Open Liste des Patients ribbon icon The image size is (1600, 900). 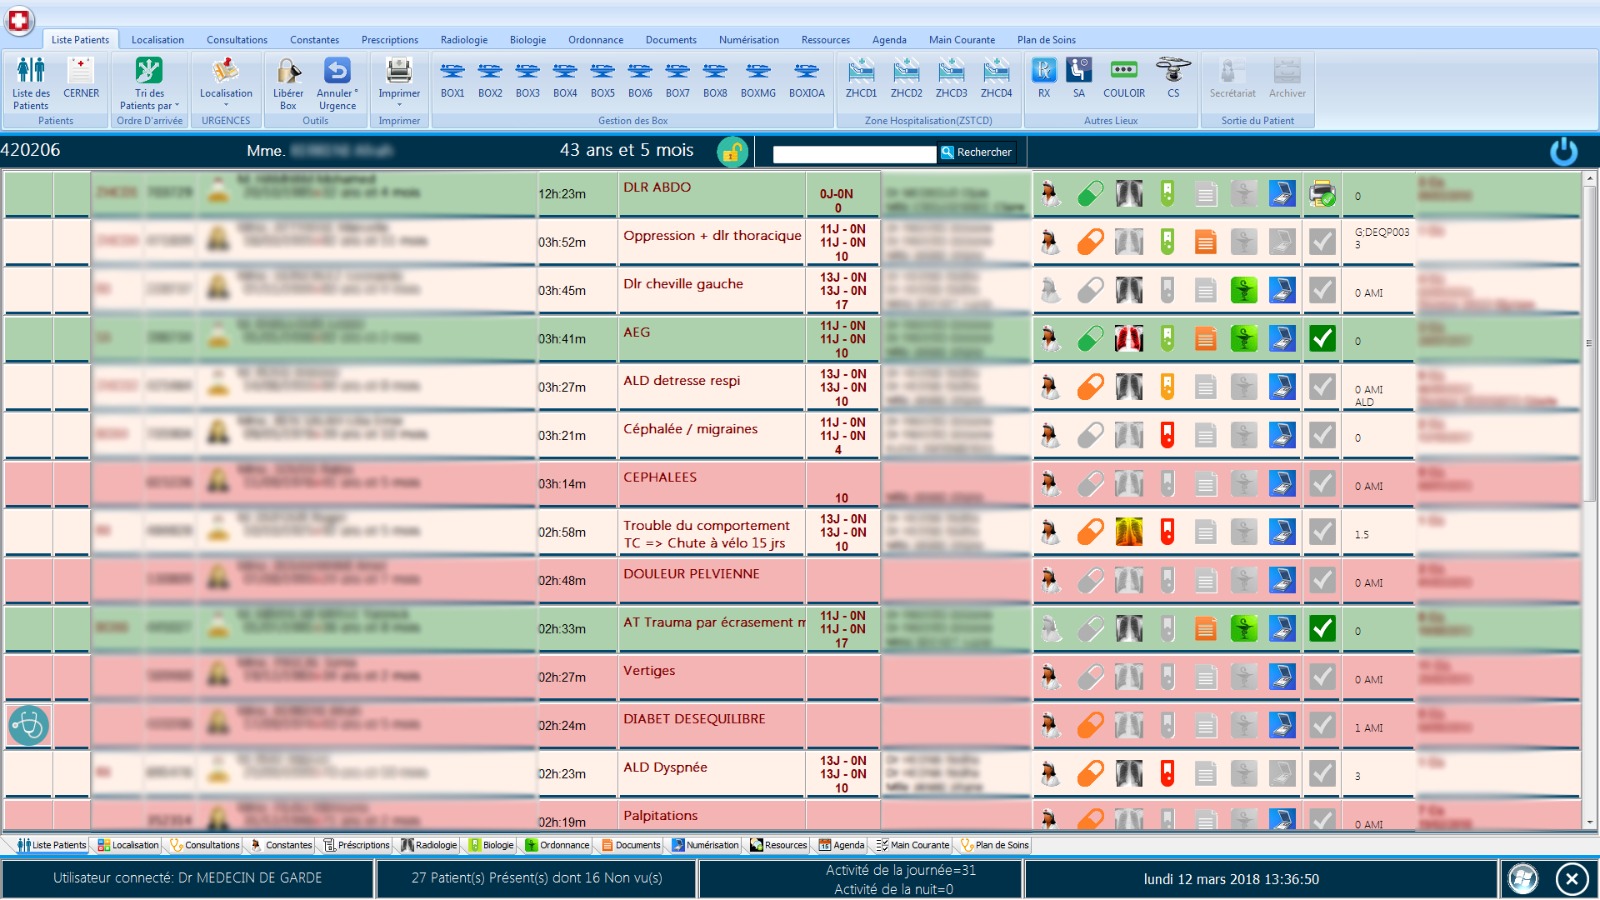coord(30,83)
